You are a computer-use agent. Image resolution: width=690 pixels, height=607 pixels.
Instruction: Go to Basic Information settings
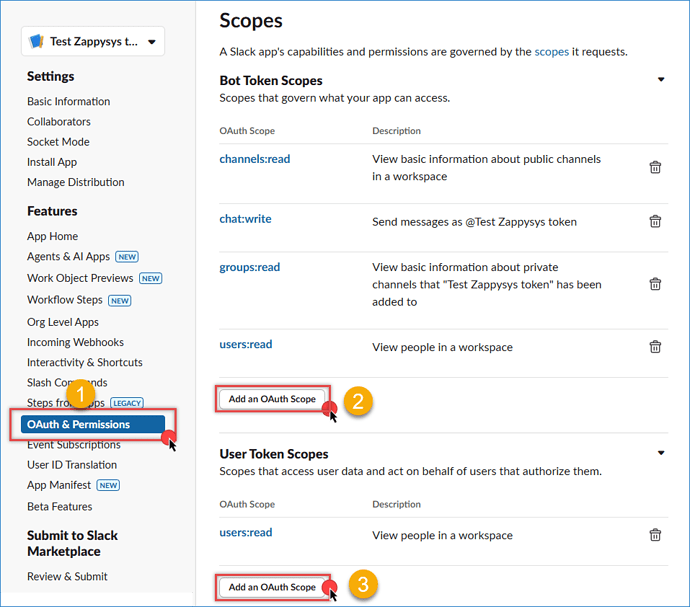click(x=69, y=101)
